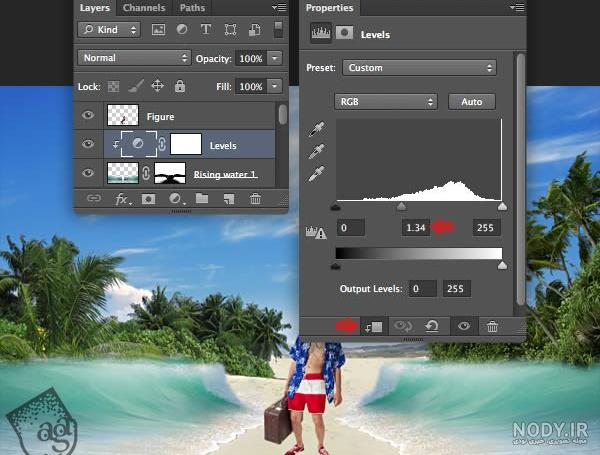600x455 pixels.
Task: Click the Output Levels 255 field
Action: (457, 289)
